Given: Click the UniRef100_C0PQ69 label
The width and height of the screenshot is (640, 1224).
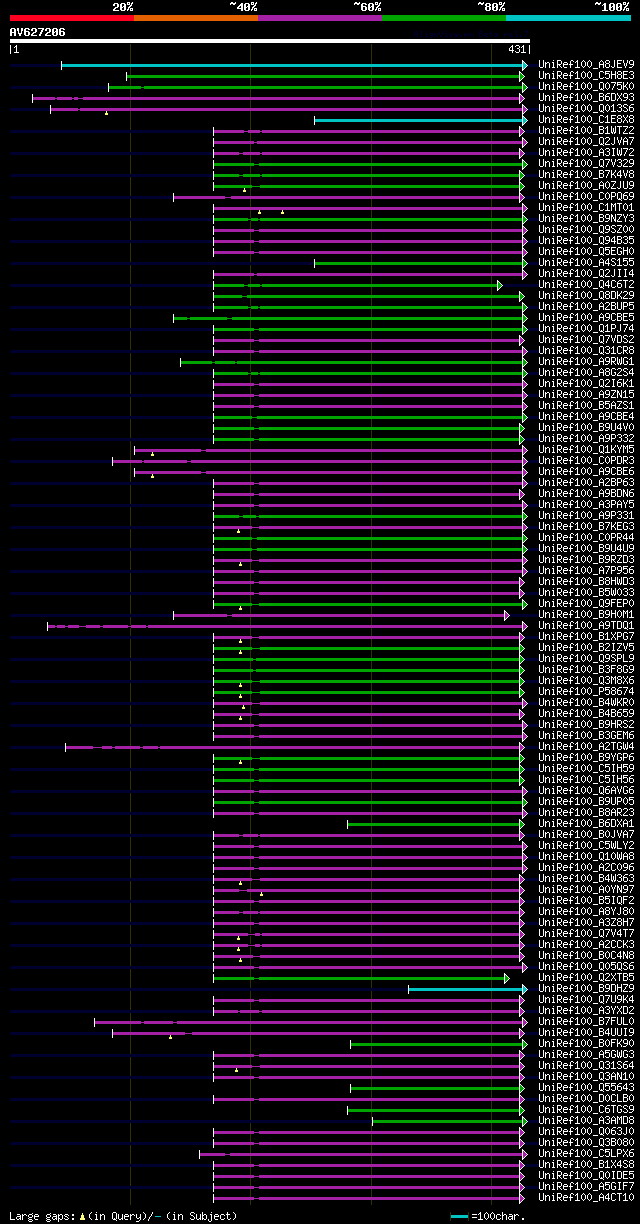Looking at the screenshot, I should point(586,197).
